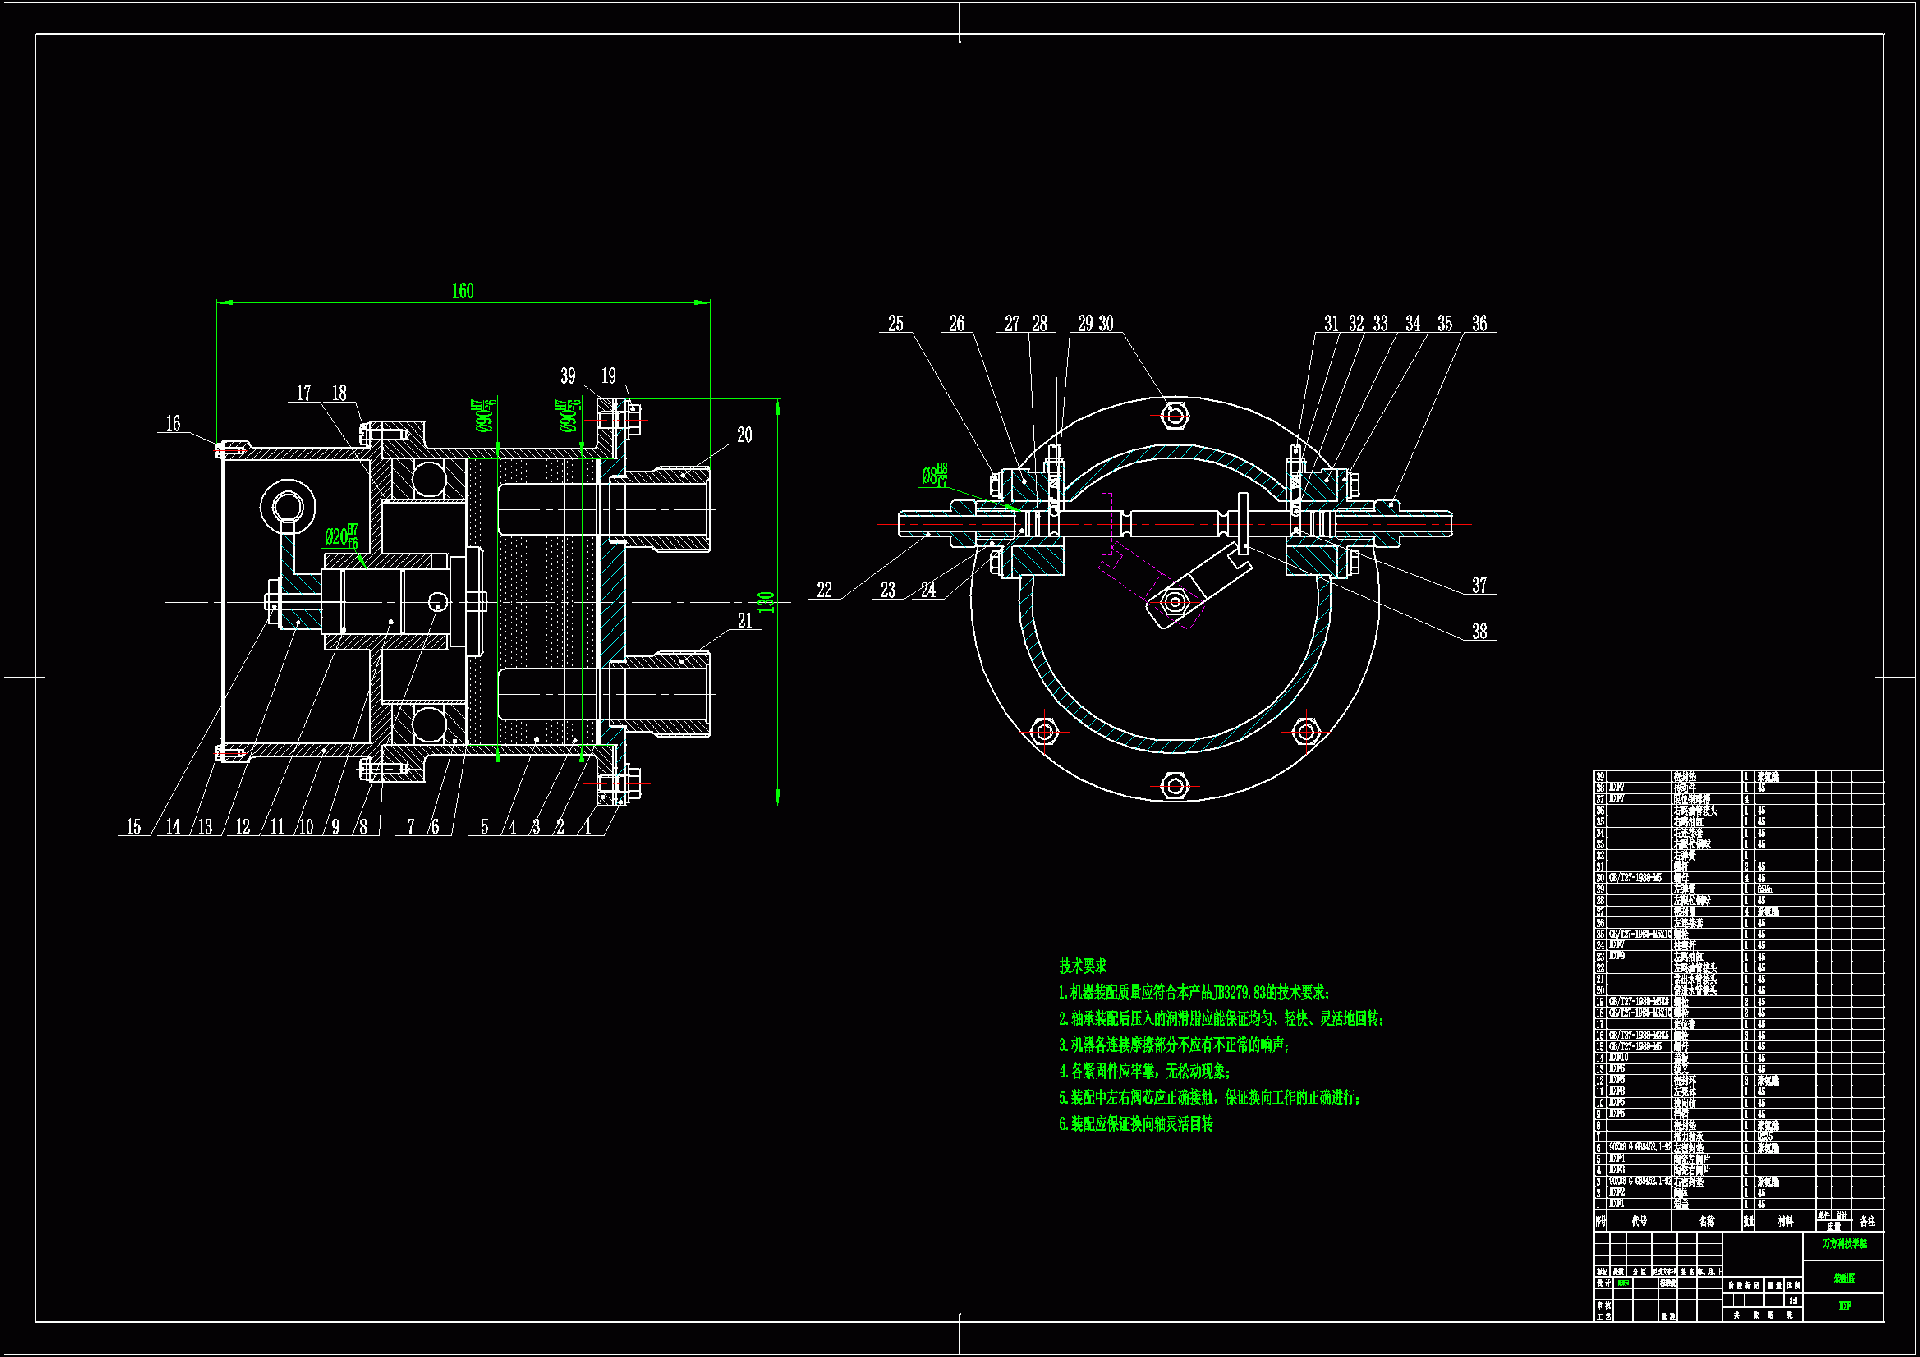Click the top hex bolt on circular flange
This screenshot has height=1357, width=1920.
pos(1175,414)
